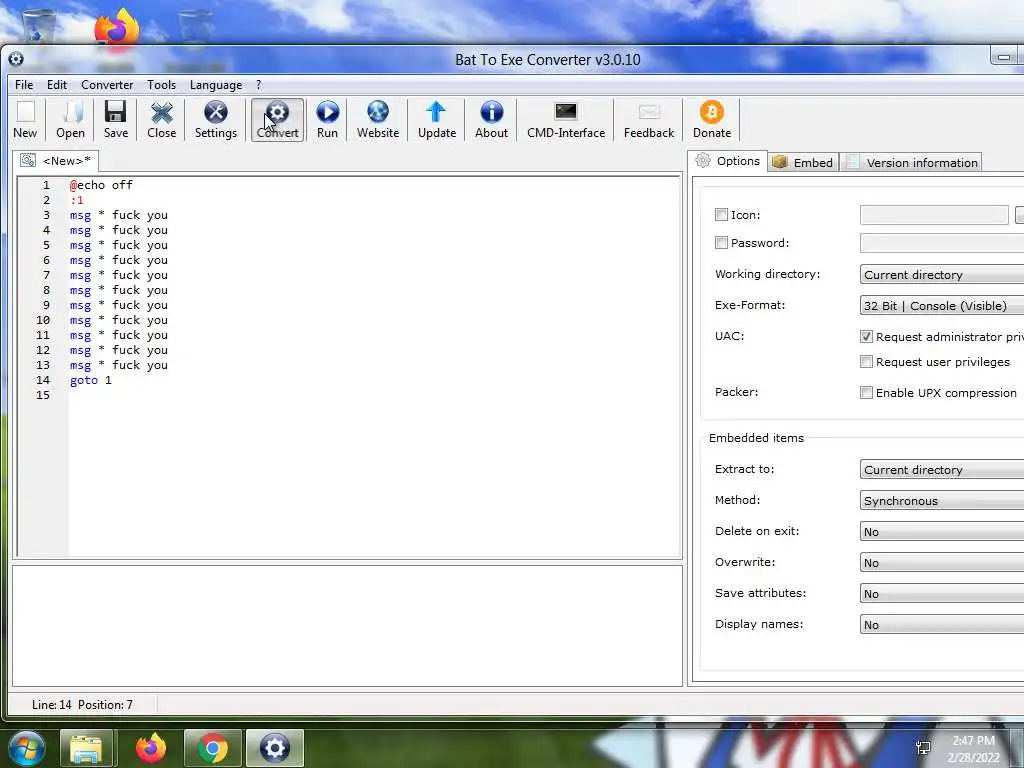Close current file with Close toolbar icon
The width and height of the screenshot is (1024, 768).
click(x=161, y=120)
